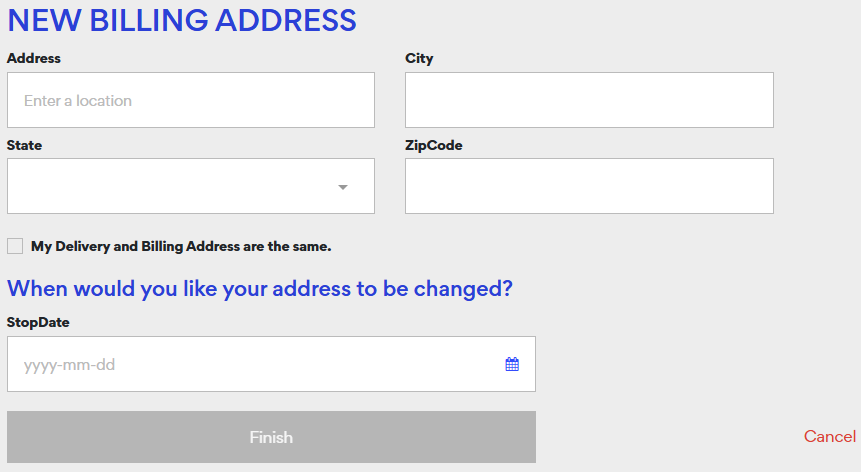Cancel the billing address change
The width and height of the screenshot is (861, 472).
(x=829, y=436)
